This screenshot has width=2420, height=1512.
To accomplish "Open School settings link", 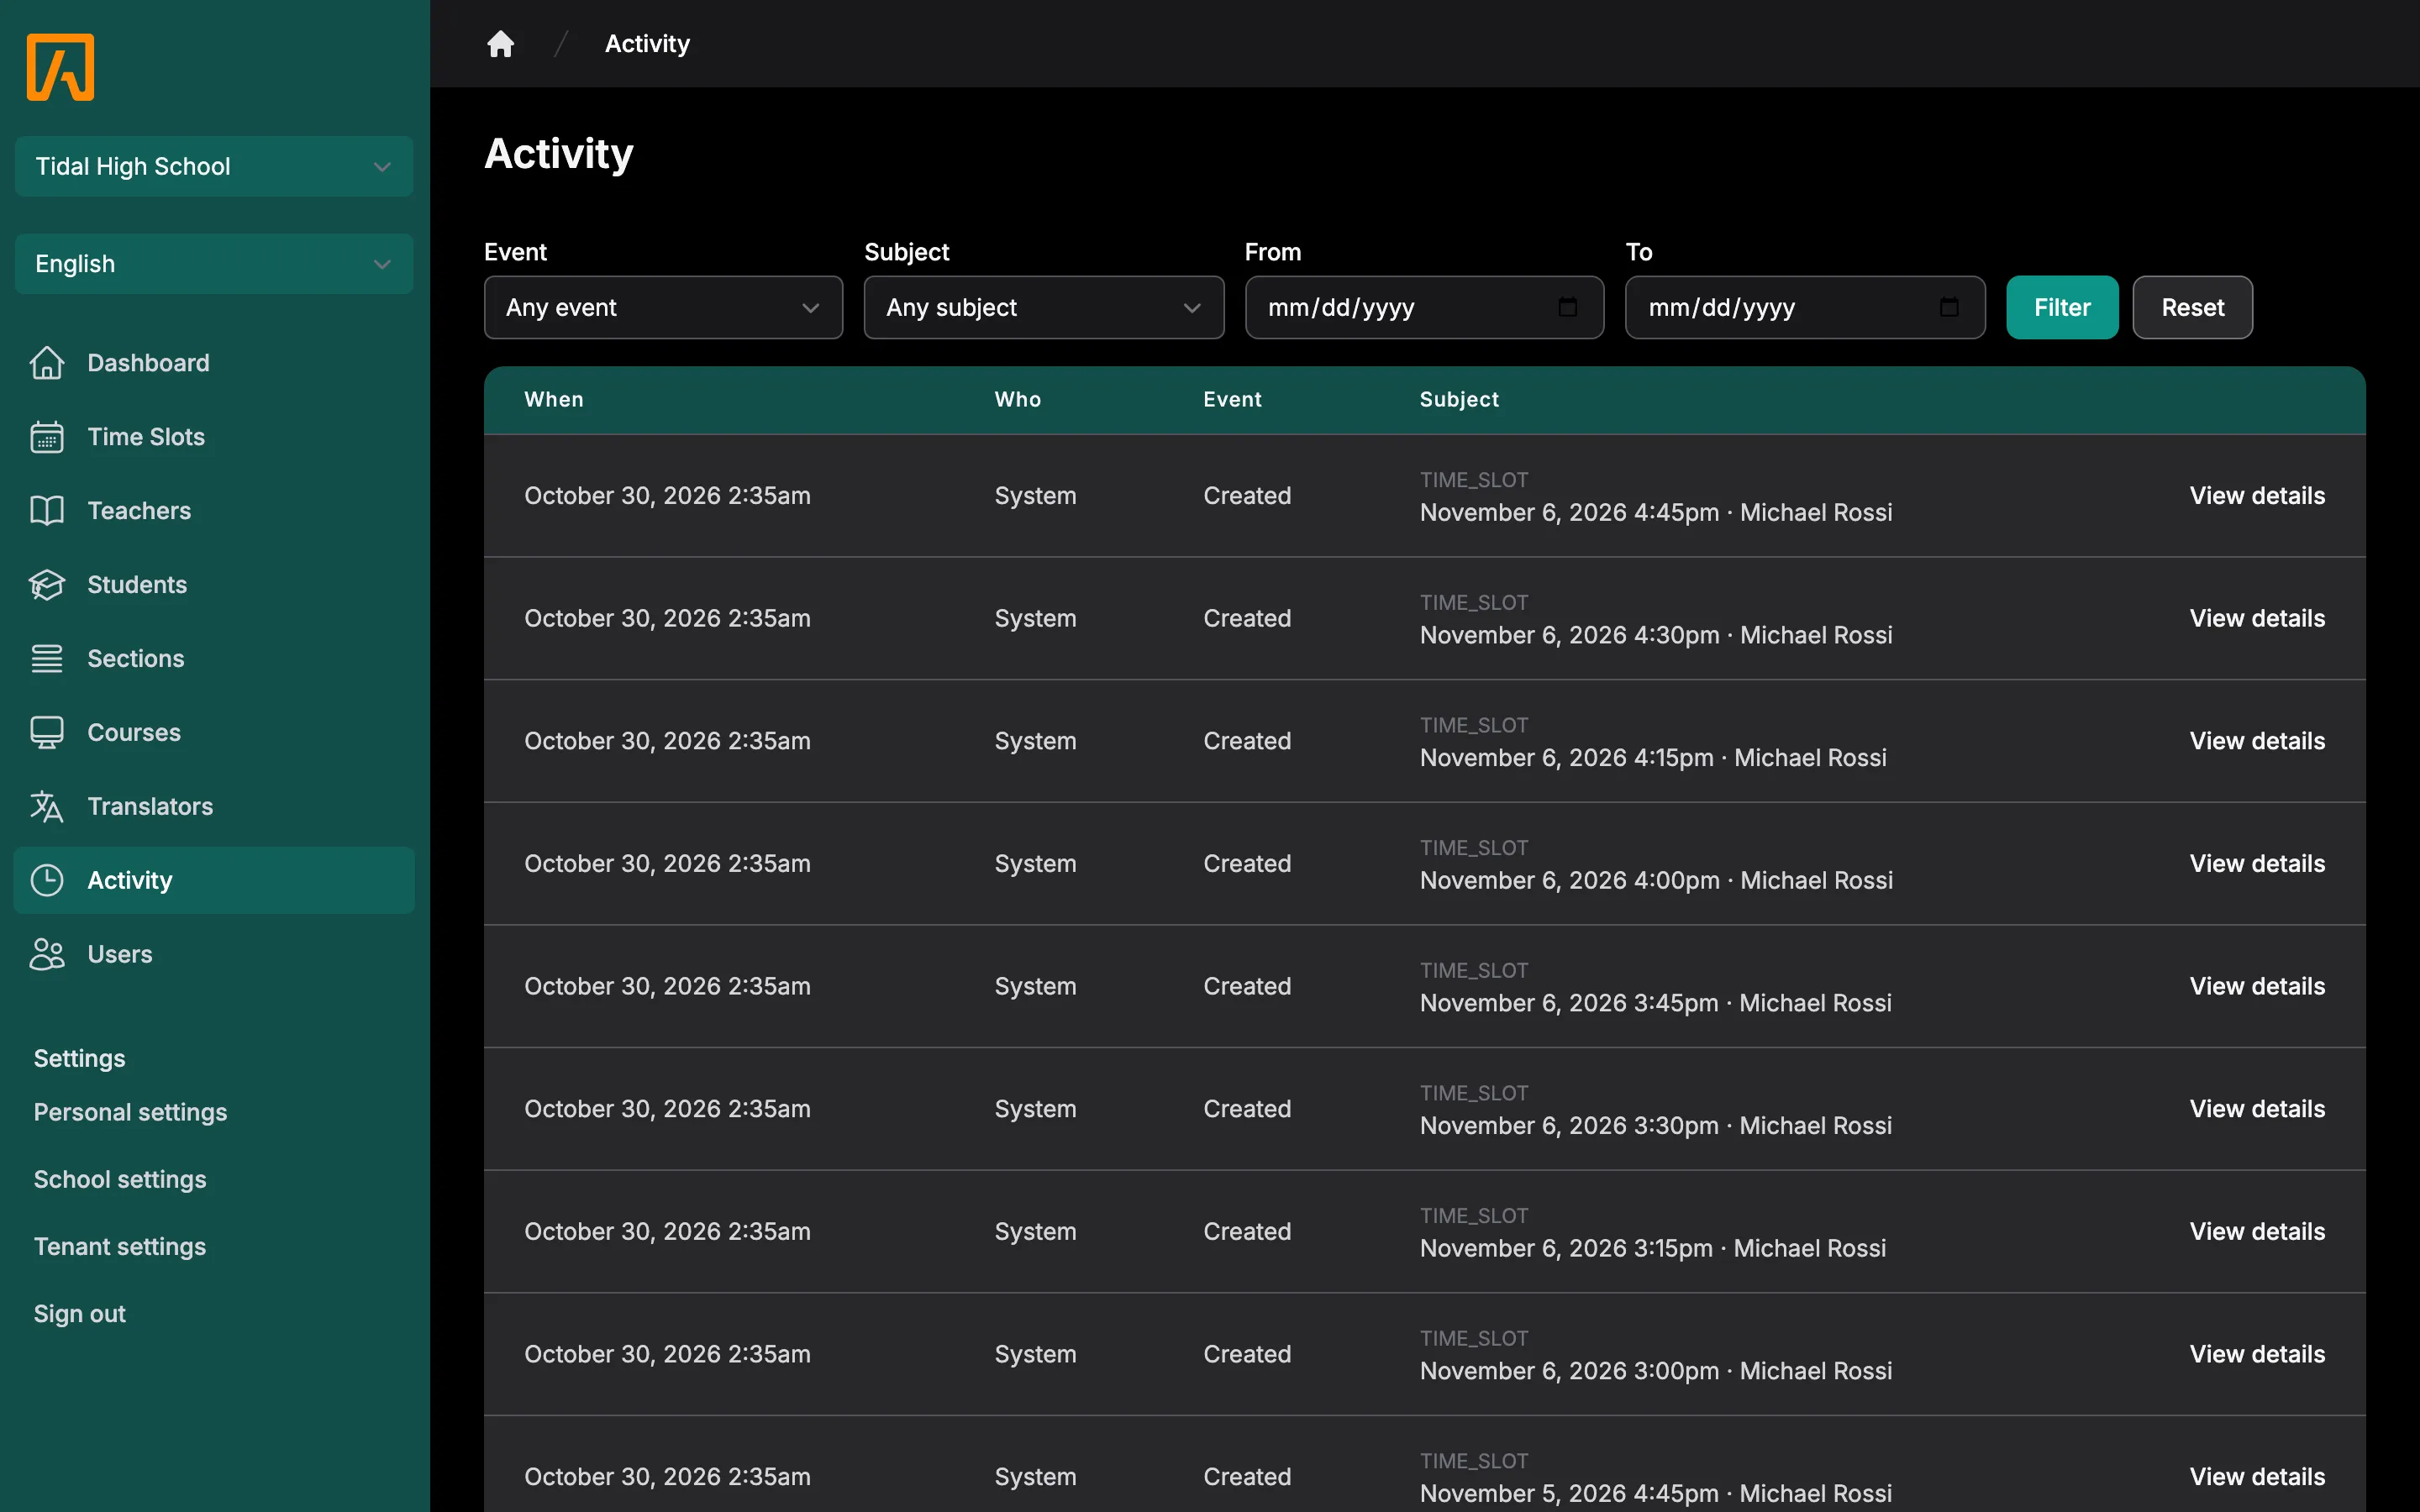I will pyautogui.click(x=120, y=1180).
